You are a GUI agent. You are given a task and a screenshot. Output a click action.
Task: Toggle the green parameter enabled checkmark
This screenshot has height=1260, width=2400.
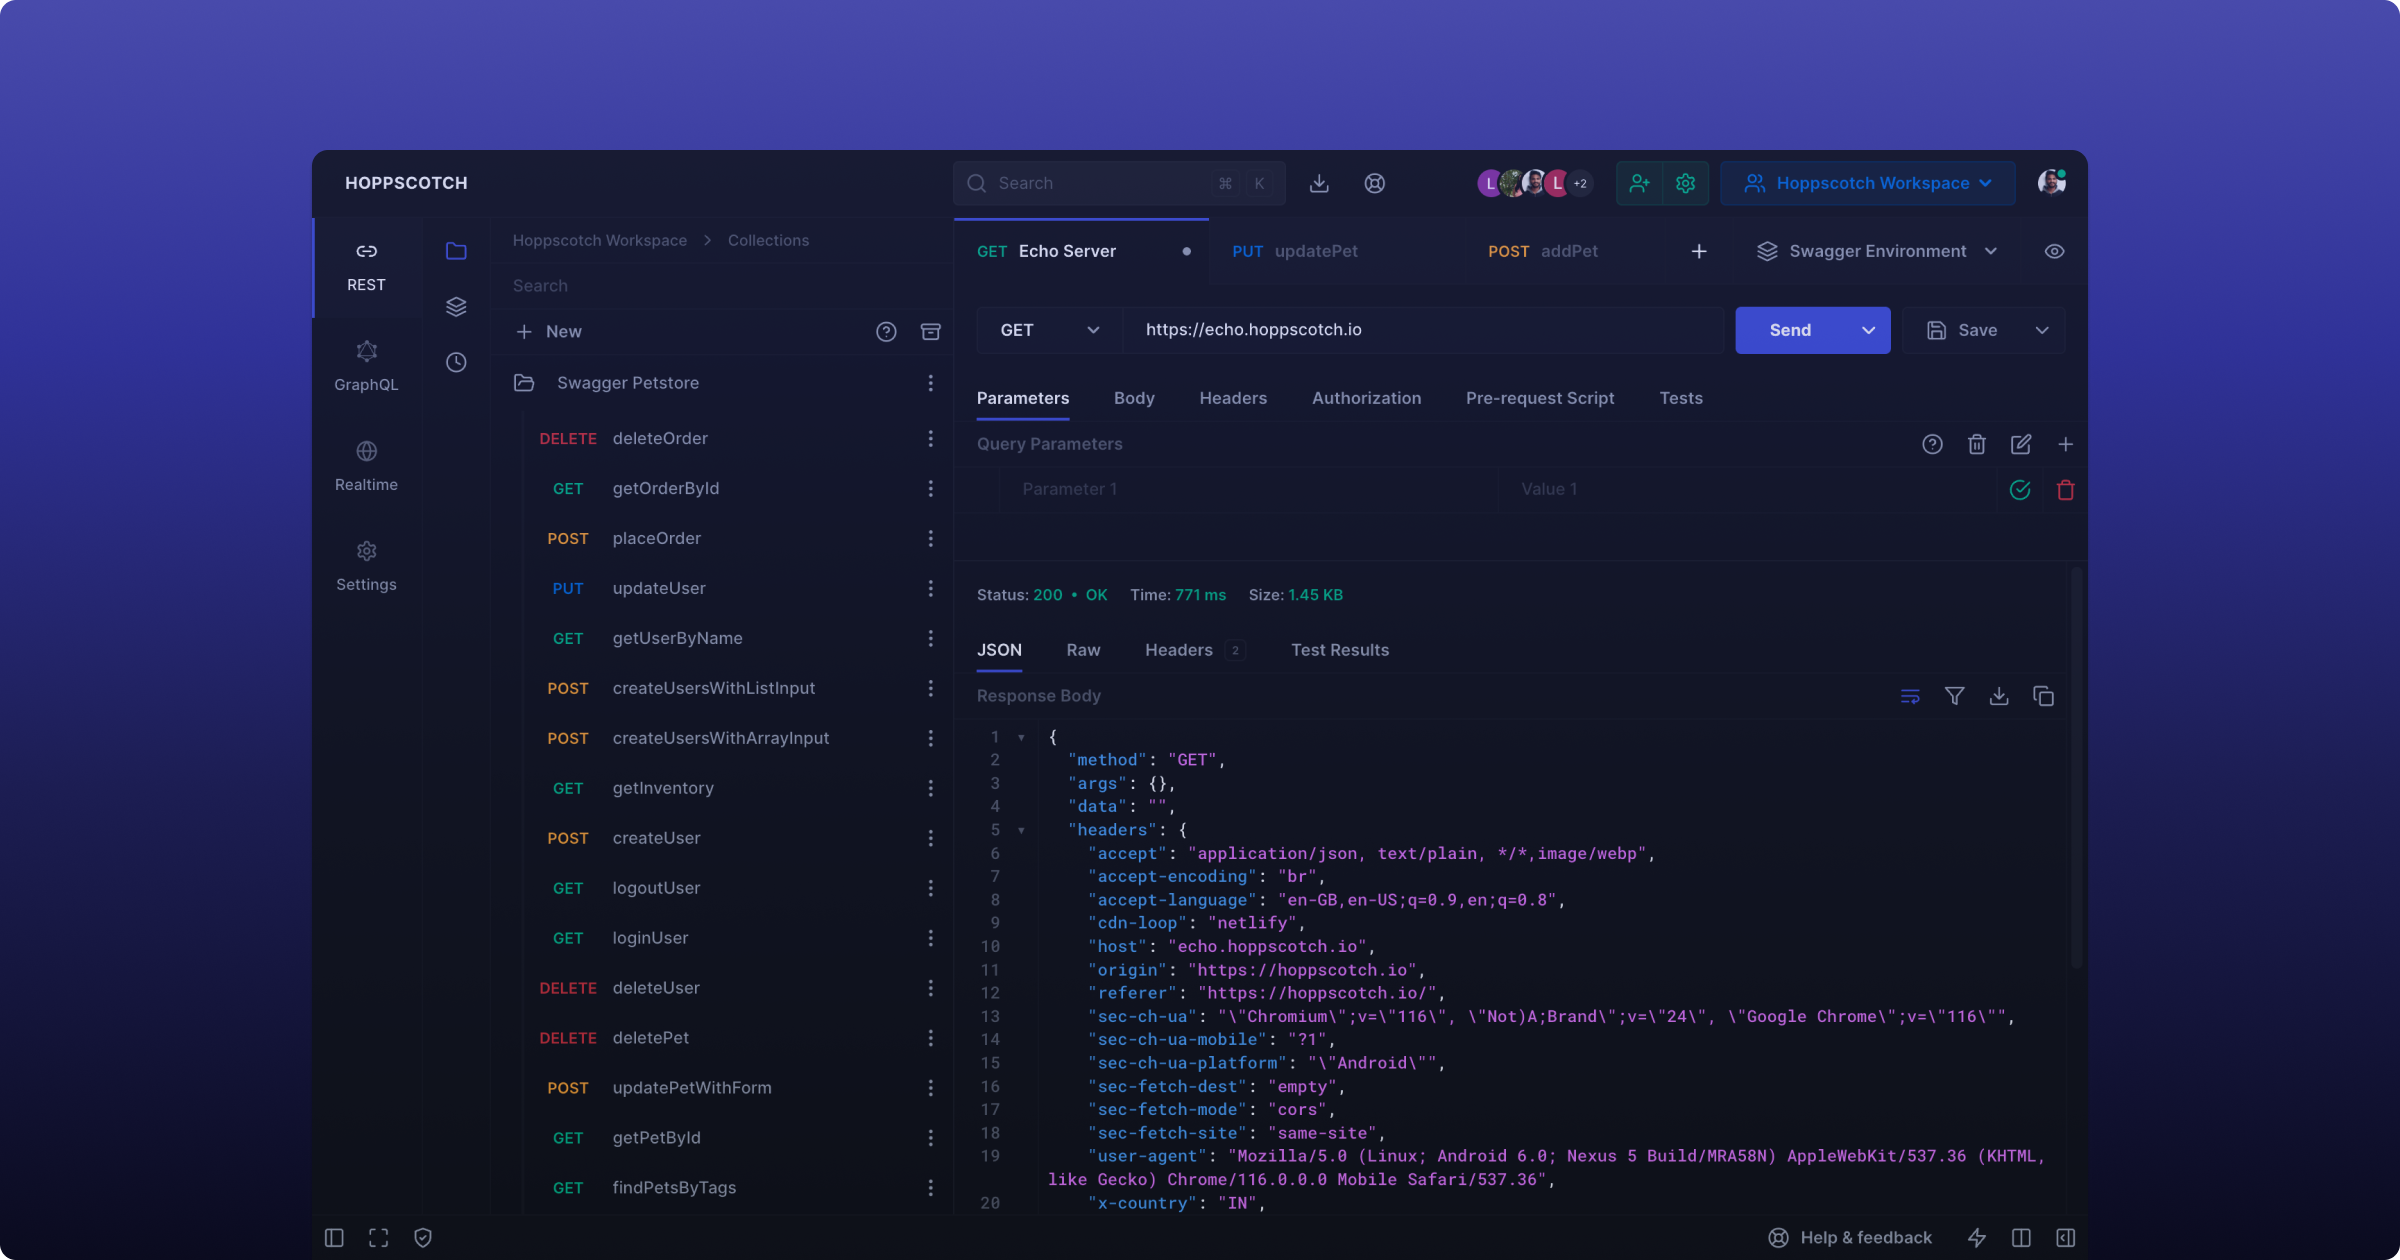pos(2020,490)
